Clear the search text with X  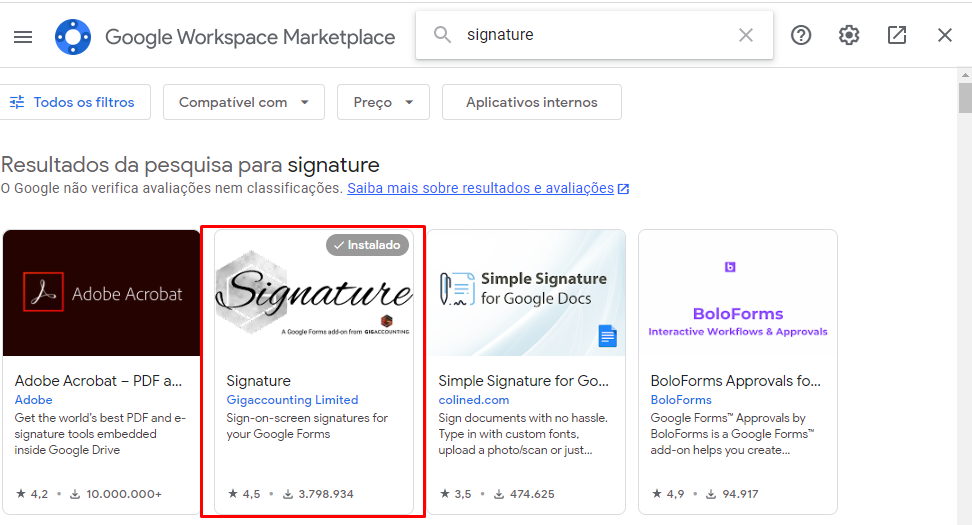[x=746, y=35]
